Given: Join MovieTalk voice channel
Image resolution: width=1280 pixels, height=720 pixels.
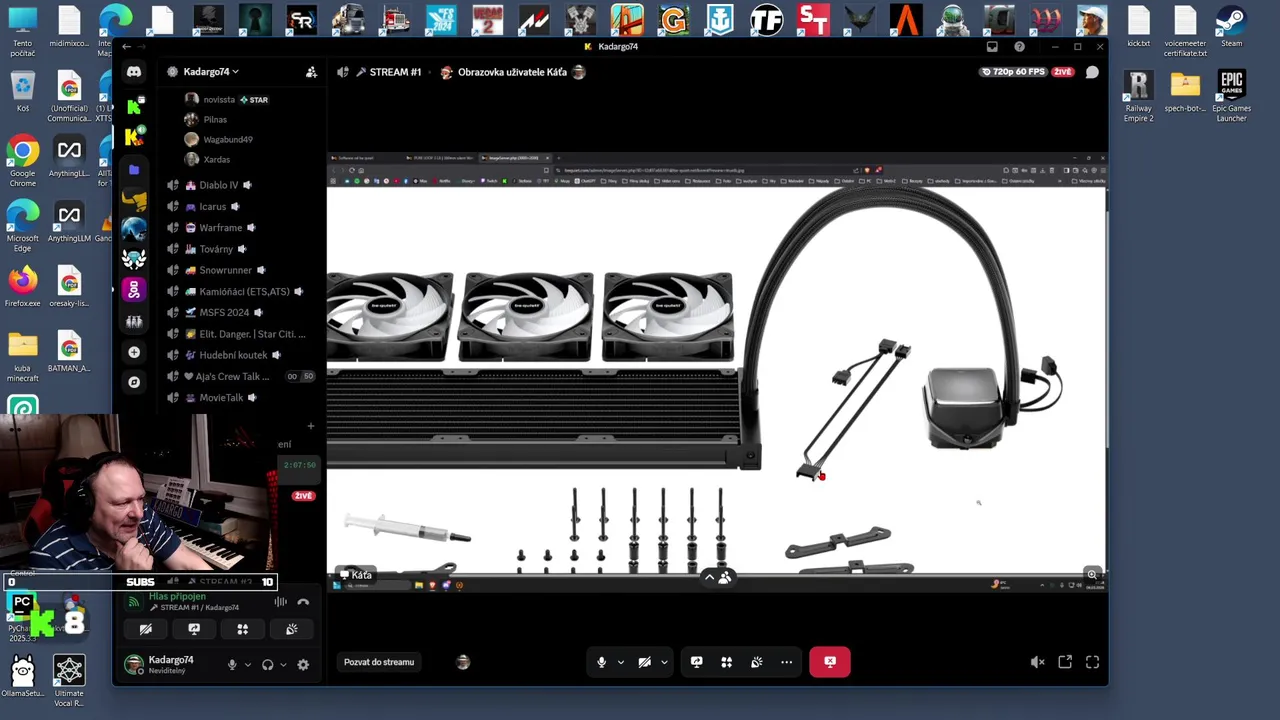Looking at the screenshot, I should point(220,398).
